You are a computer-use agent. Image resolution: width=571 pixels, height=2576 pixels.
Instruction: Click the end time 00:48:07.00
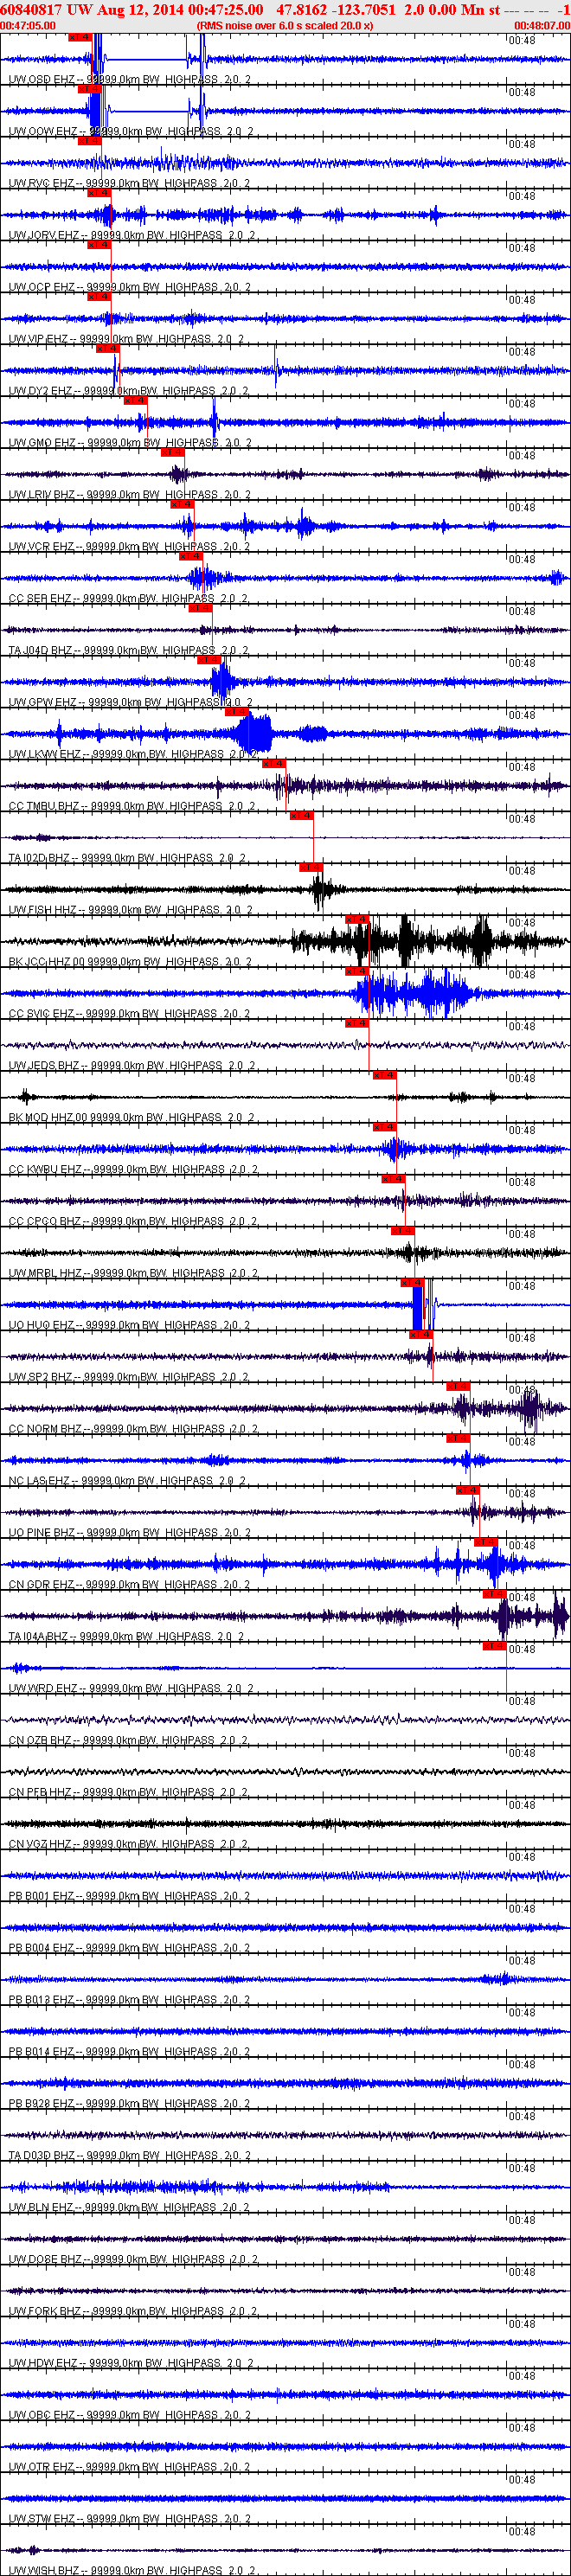[542, 25]
